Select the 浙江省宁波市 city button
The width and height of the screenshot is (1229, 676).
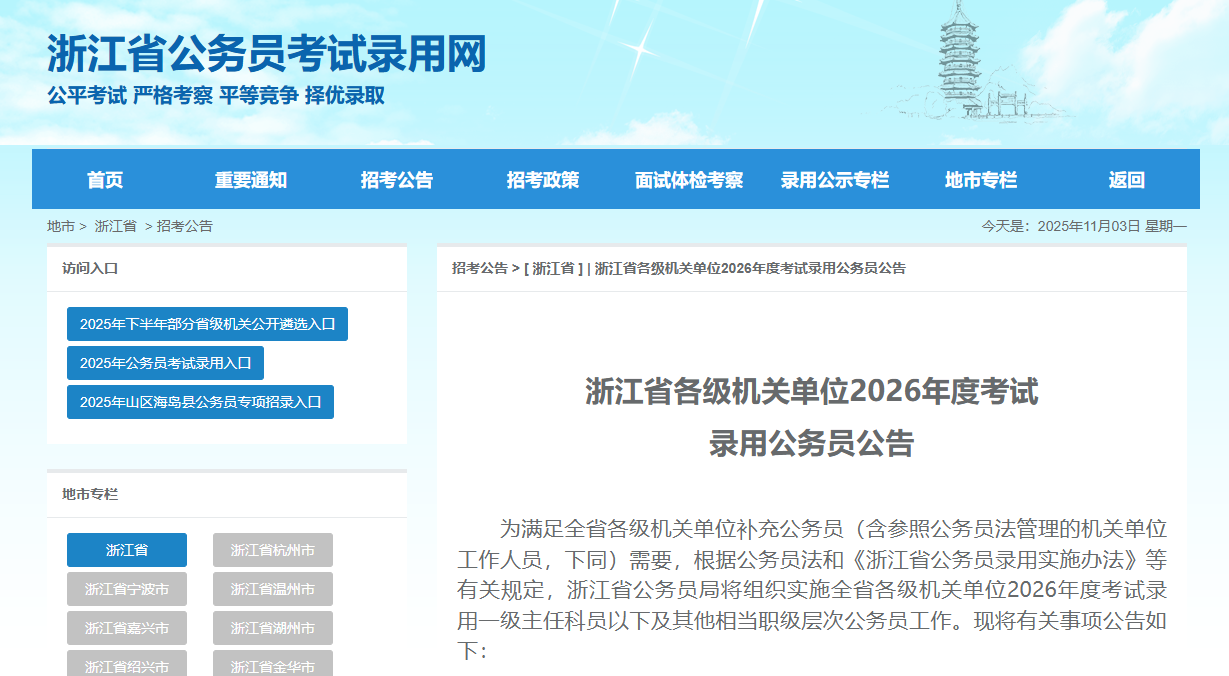[127, 589]
